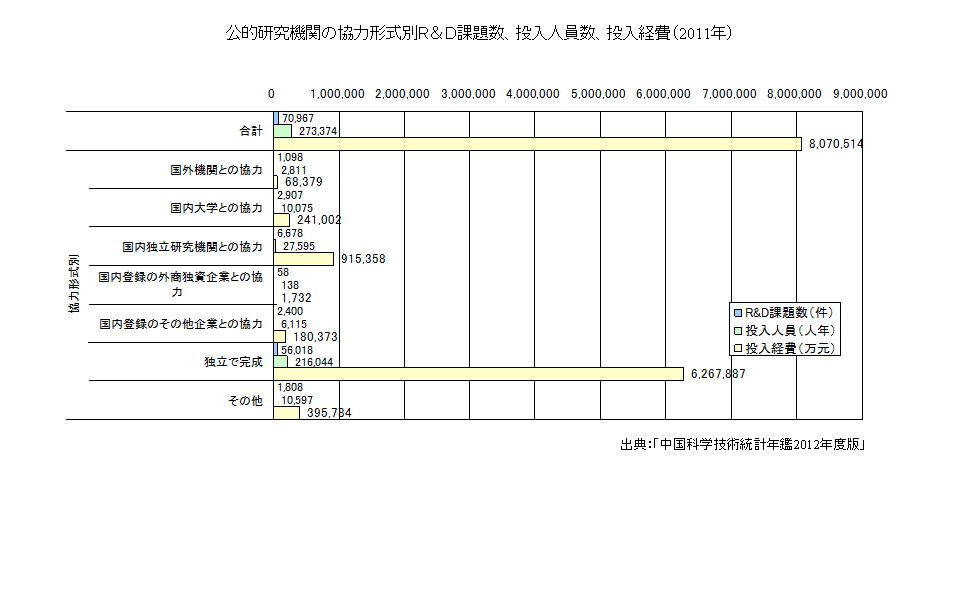The image size is (960, 600).
Task: Select the chart title text
Action: (x=480, y=33)
